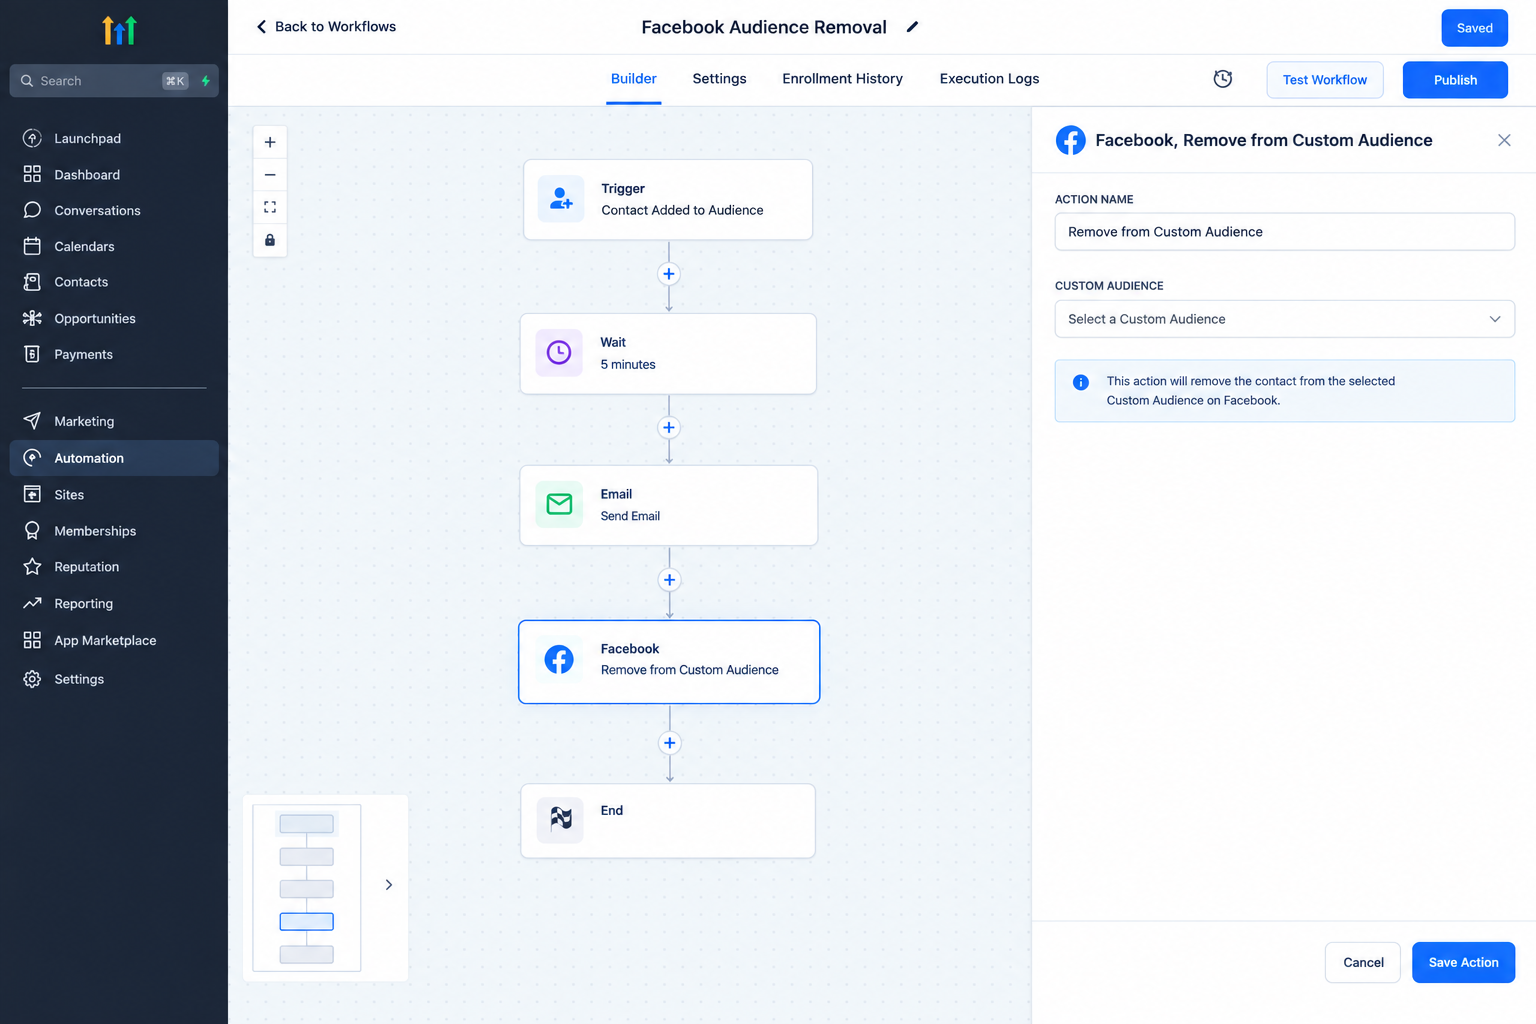Add step below the Email node
Viewport: 1536px width, 1024px height.
point(670,580)
